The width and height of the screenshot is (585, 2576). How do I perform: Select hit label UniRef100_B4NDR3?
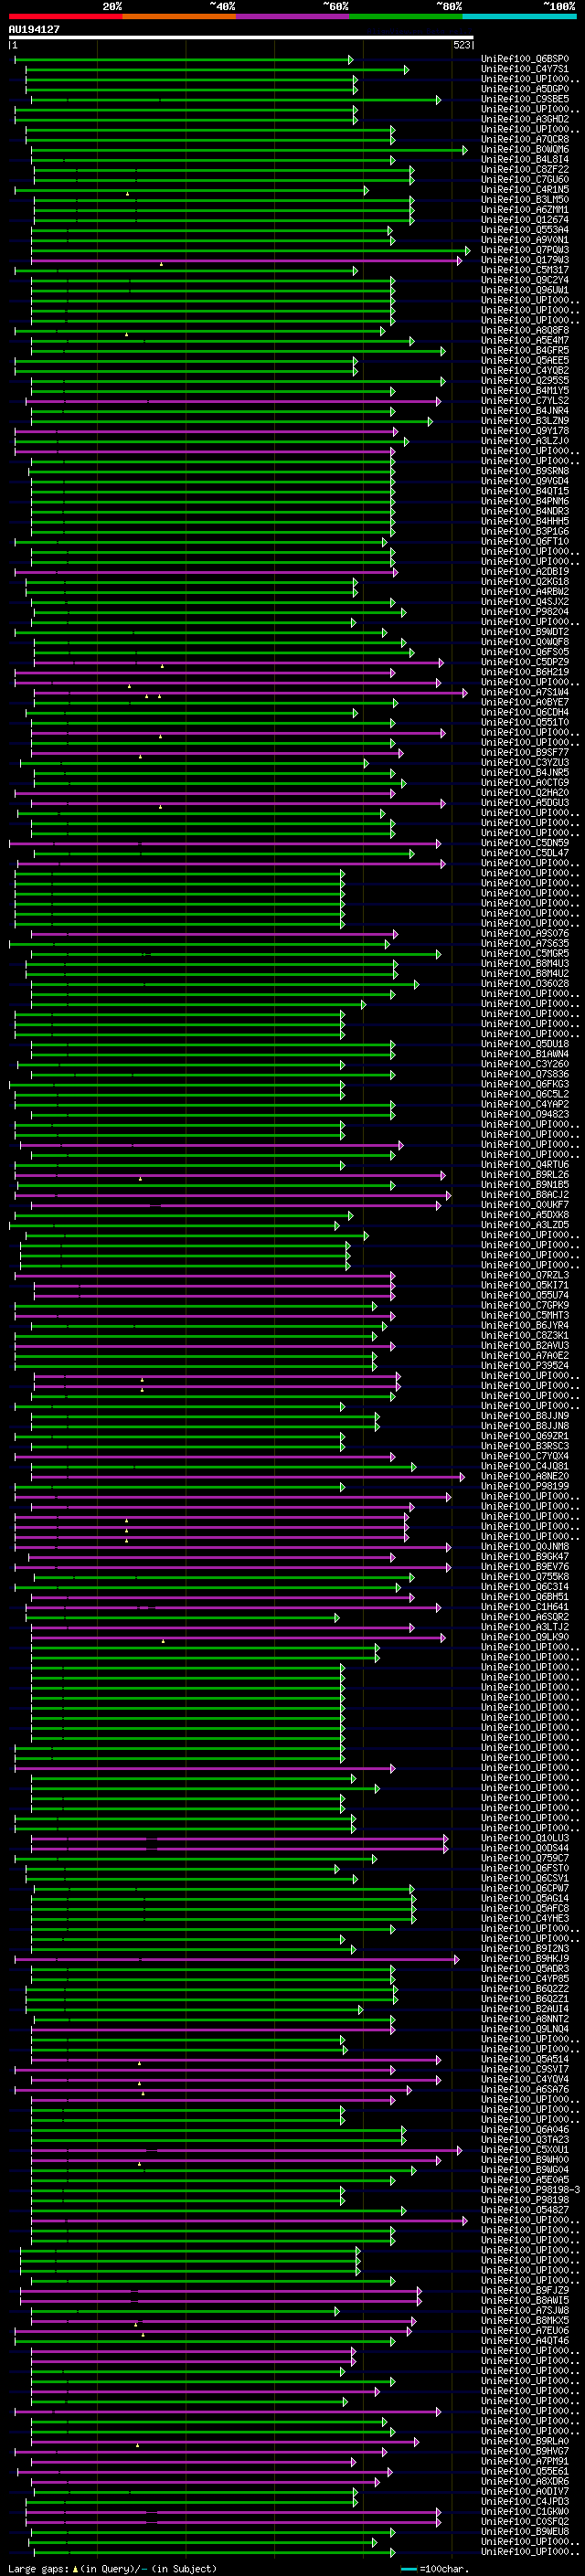click(x=525, y=511)
